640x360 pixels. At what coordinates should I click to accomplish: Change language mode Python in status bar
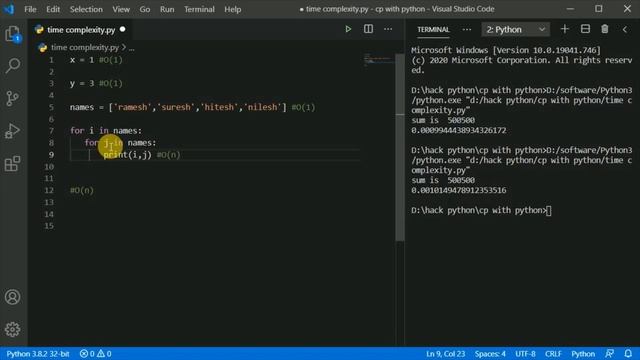[x=582, y=353]
